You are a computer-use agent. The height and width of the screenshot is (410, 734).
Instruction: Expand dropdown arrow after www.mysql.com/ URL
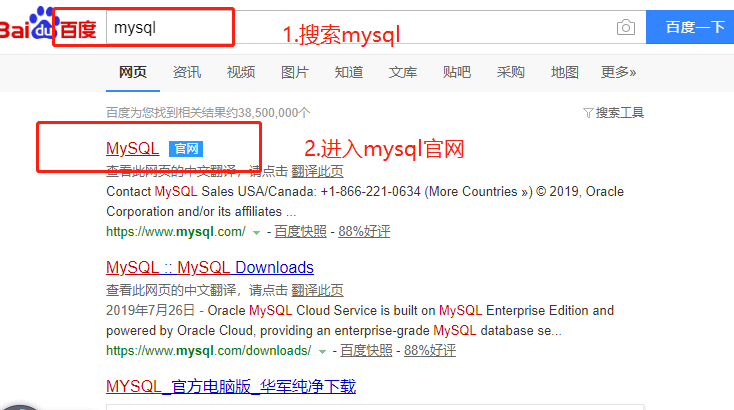pyautogui.click(x=257, y=233)
